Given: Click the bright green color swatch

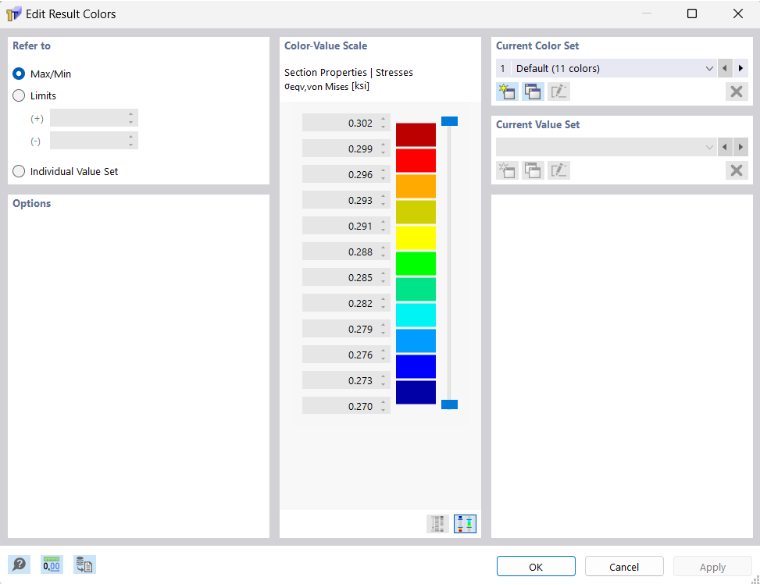Looking at the screenshot, I should pyautogui.click(x=416, y=263).
